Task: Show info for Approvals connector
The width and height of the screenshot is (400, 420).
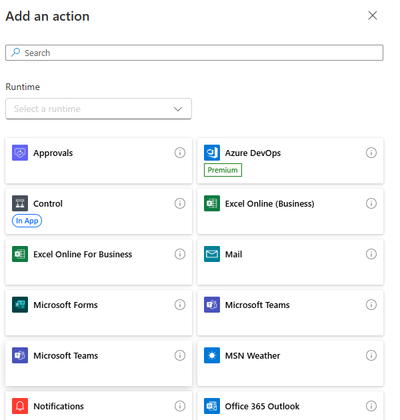Action: [180, 153]
